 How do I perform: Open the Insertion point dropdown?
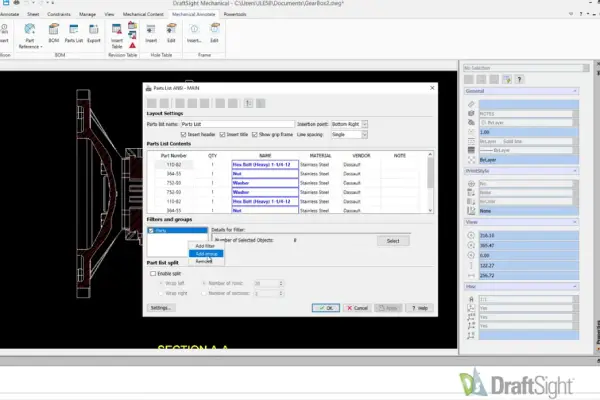pyautogui.click(x=364, y=124)
